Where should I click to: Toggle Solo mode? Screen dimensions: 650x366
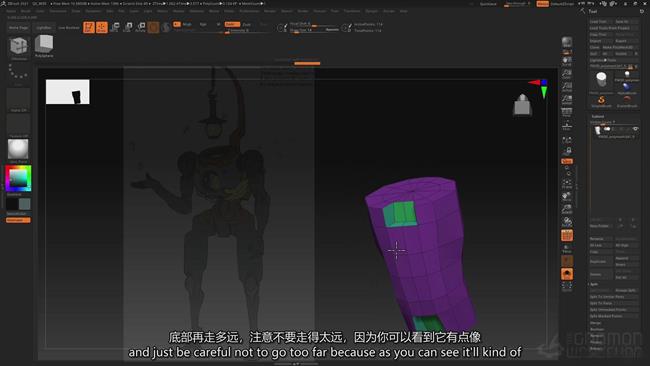[567, 274]
